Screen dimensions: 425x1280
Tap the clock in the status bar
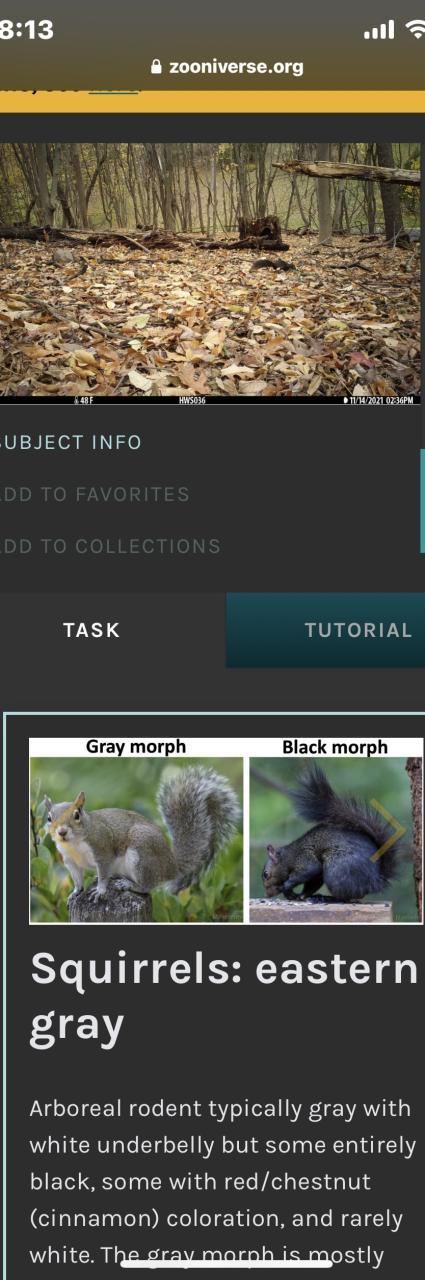pos(26,30)
